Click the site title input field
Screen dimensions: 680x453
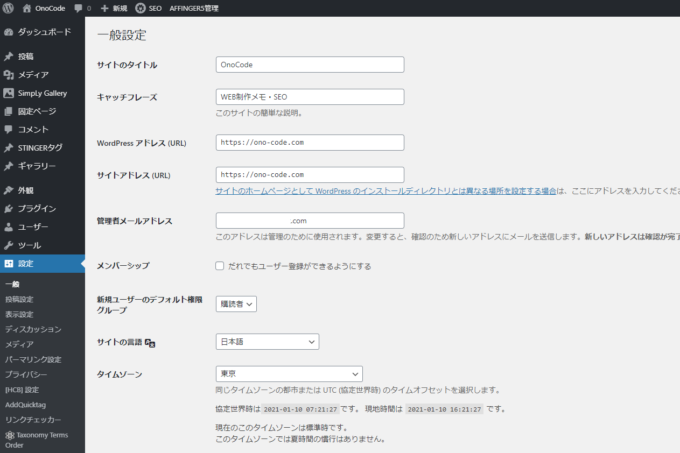pyautogui.click(x=309, y=65)
